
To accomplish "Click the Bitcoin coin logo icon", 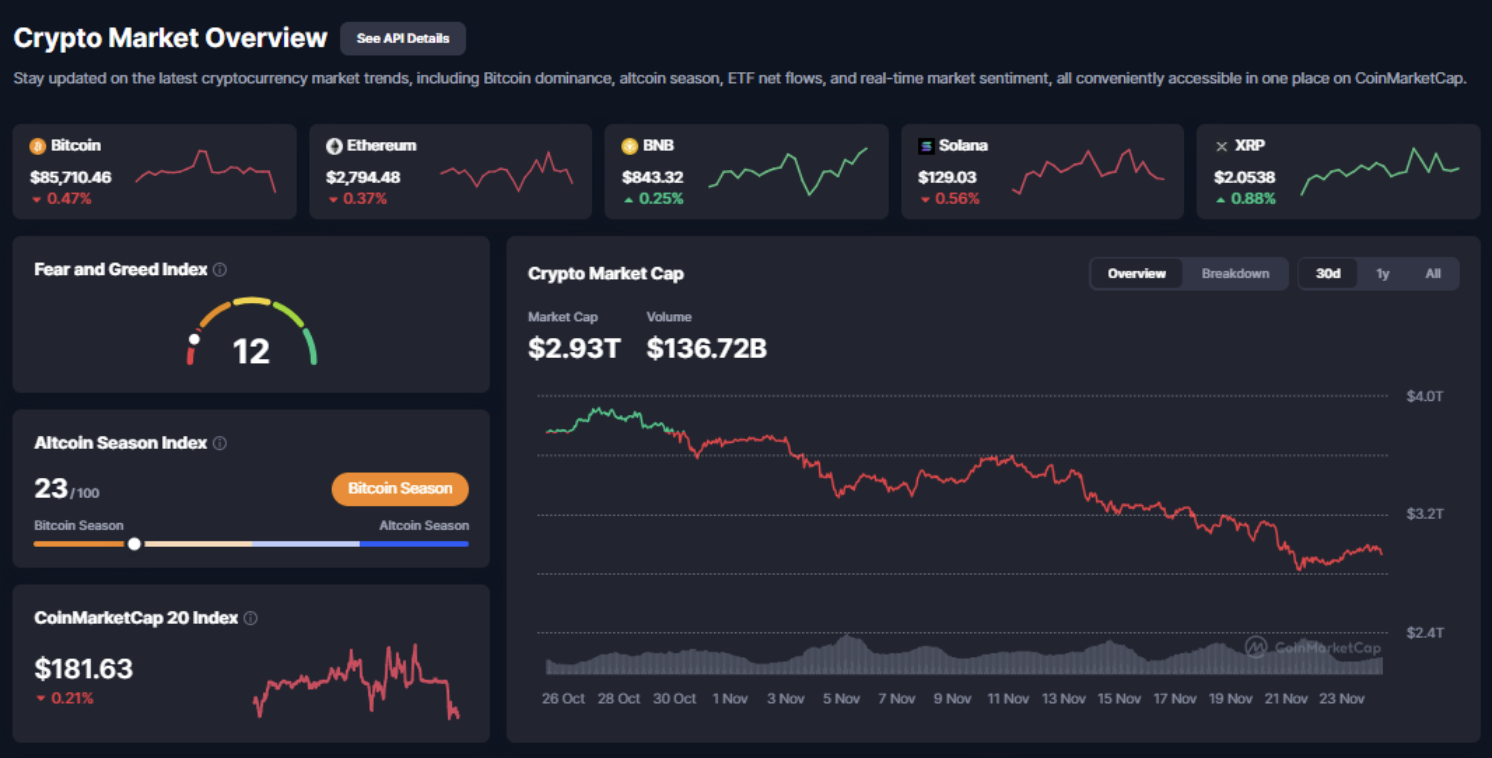I will pyautogui.click(x=37, y=145).
